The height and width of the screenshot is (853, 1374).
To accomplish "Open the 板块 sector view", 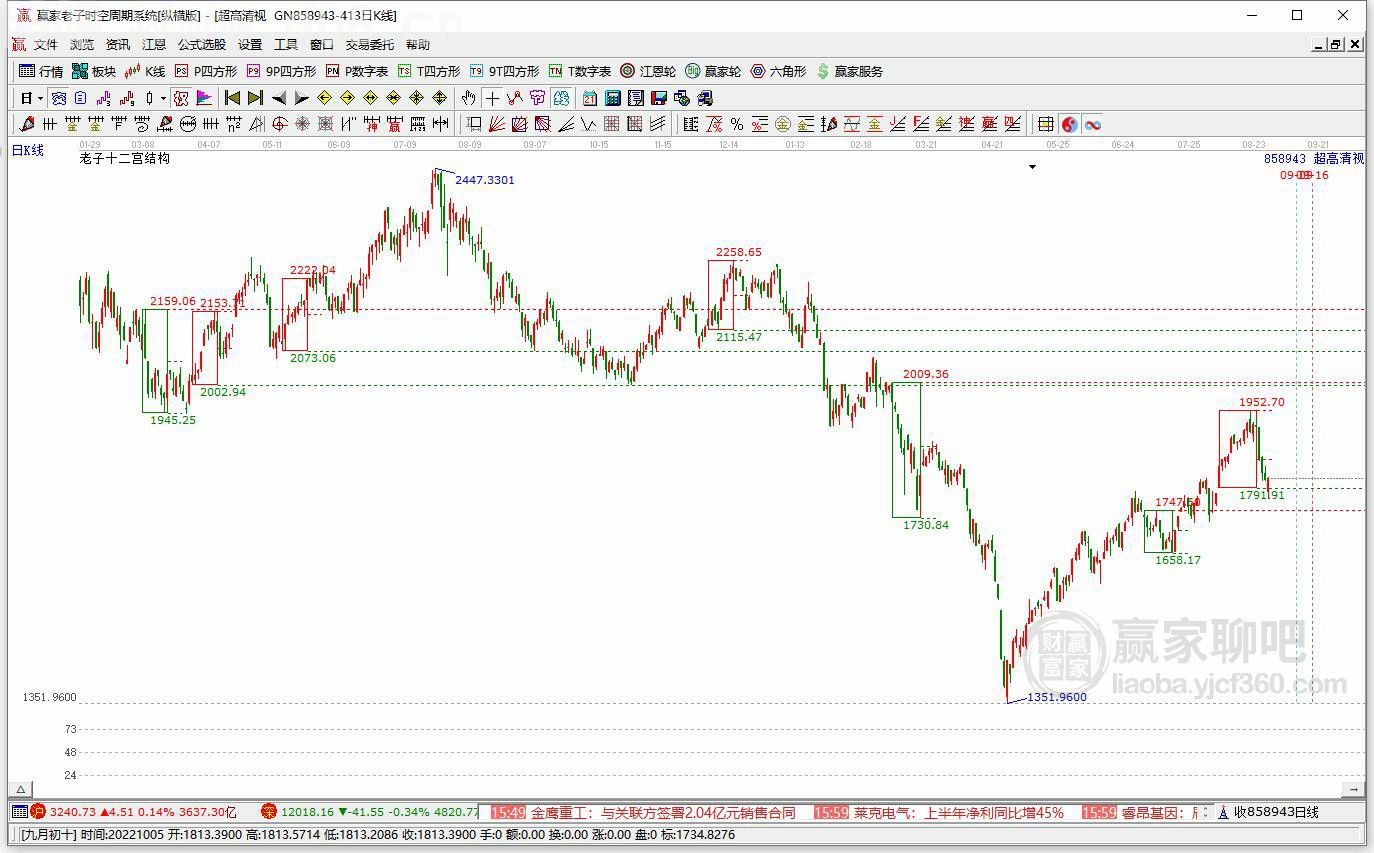I will [94, 71].
